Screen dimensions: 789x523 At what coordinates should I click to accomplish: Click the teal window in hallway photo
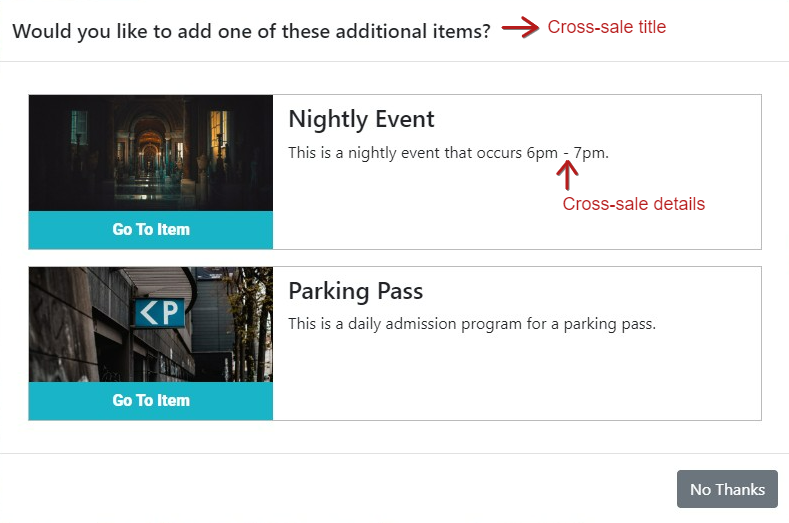[x=79, y=127]
